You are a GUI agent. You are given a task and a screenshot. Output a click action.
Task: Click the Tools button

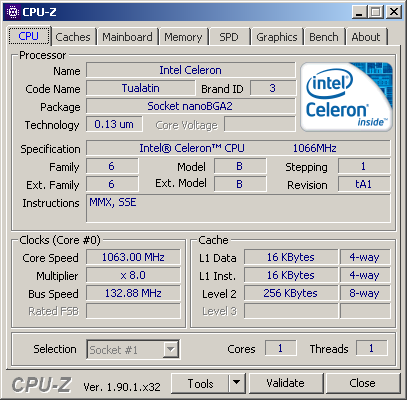click(200, 384)
